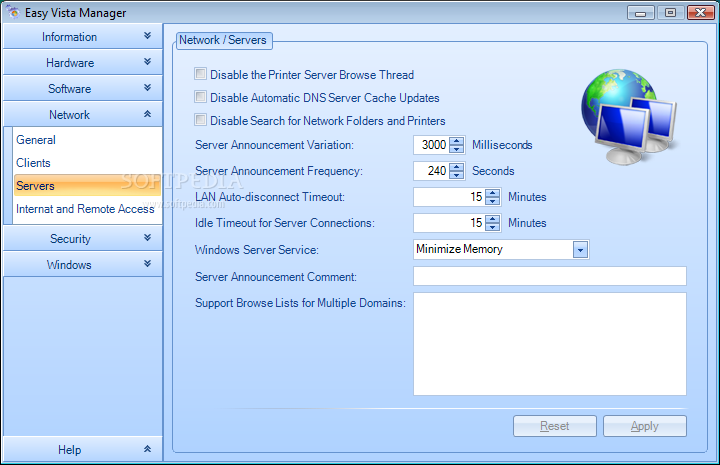Click the globe and monitors network image
The width and height of the screenshot is (720, 465).
pos(628,117)
